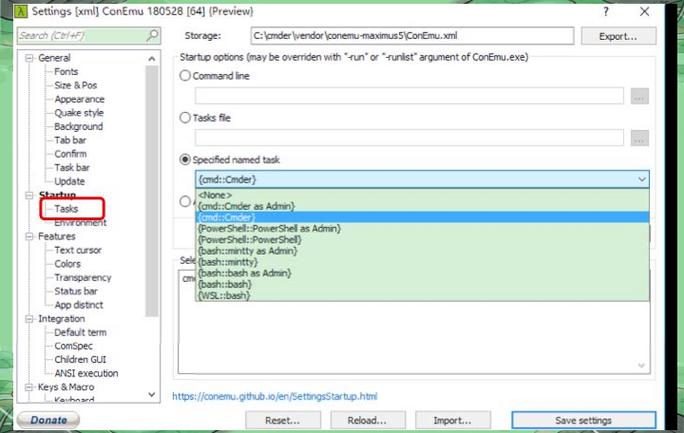Open the Background settings page
This screenshot has width=684, height=433.
tap(79, 126)
